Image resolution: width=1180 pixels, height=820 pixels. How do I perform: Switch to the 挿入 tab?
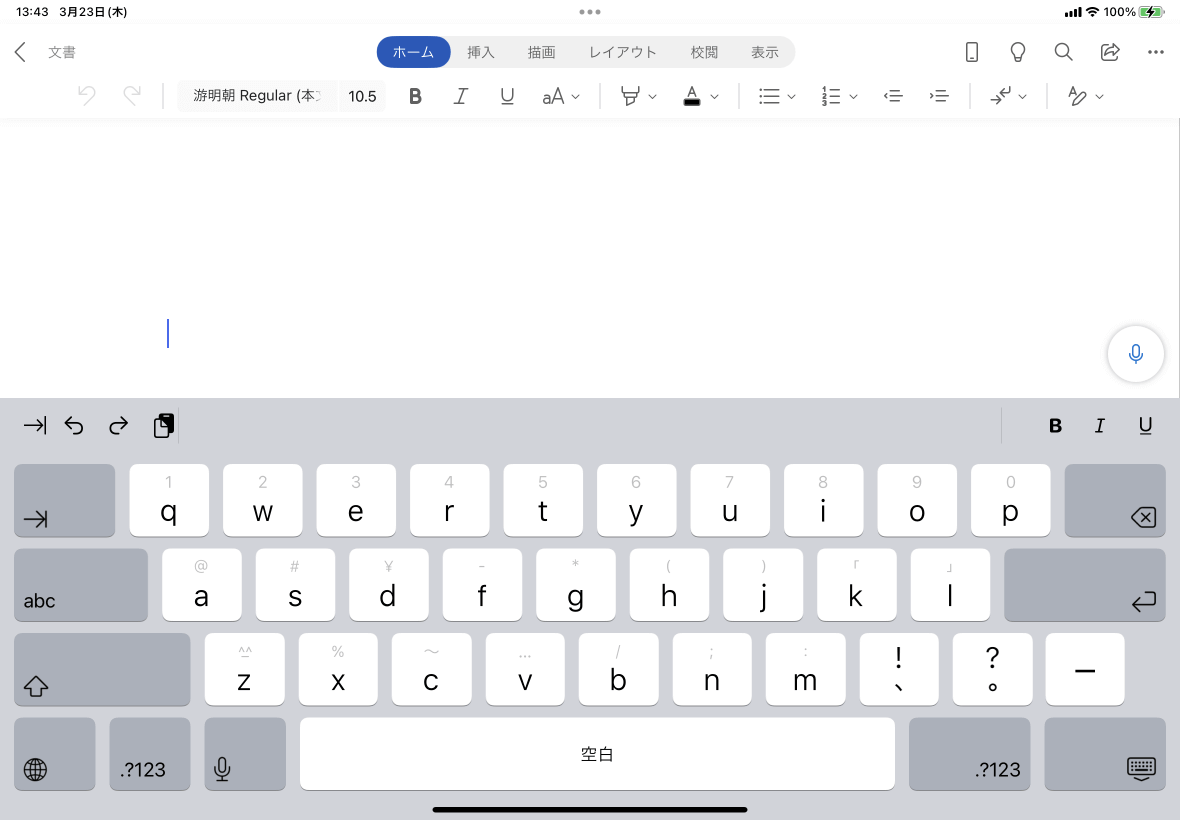point(481,52)
